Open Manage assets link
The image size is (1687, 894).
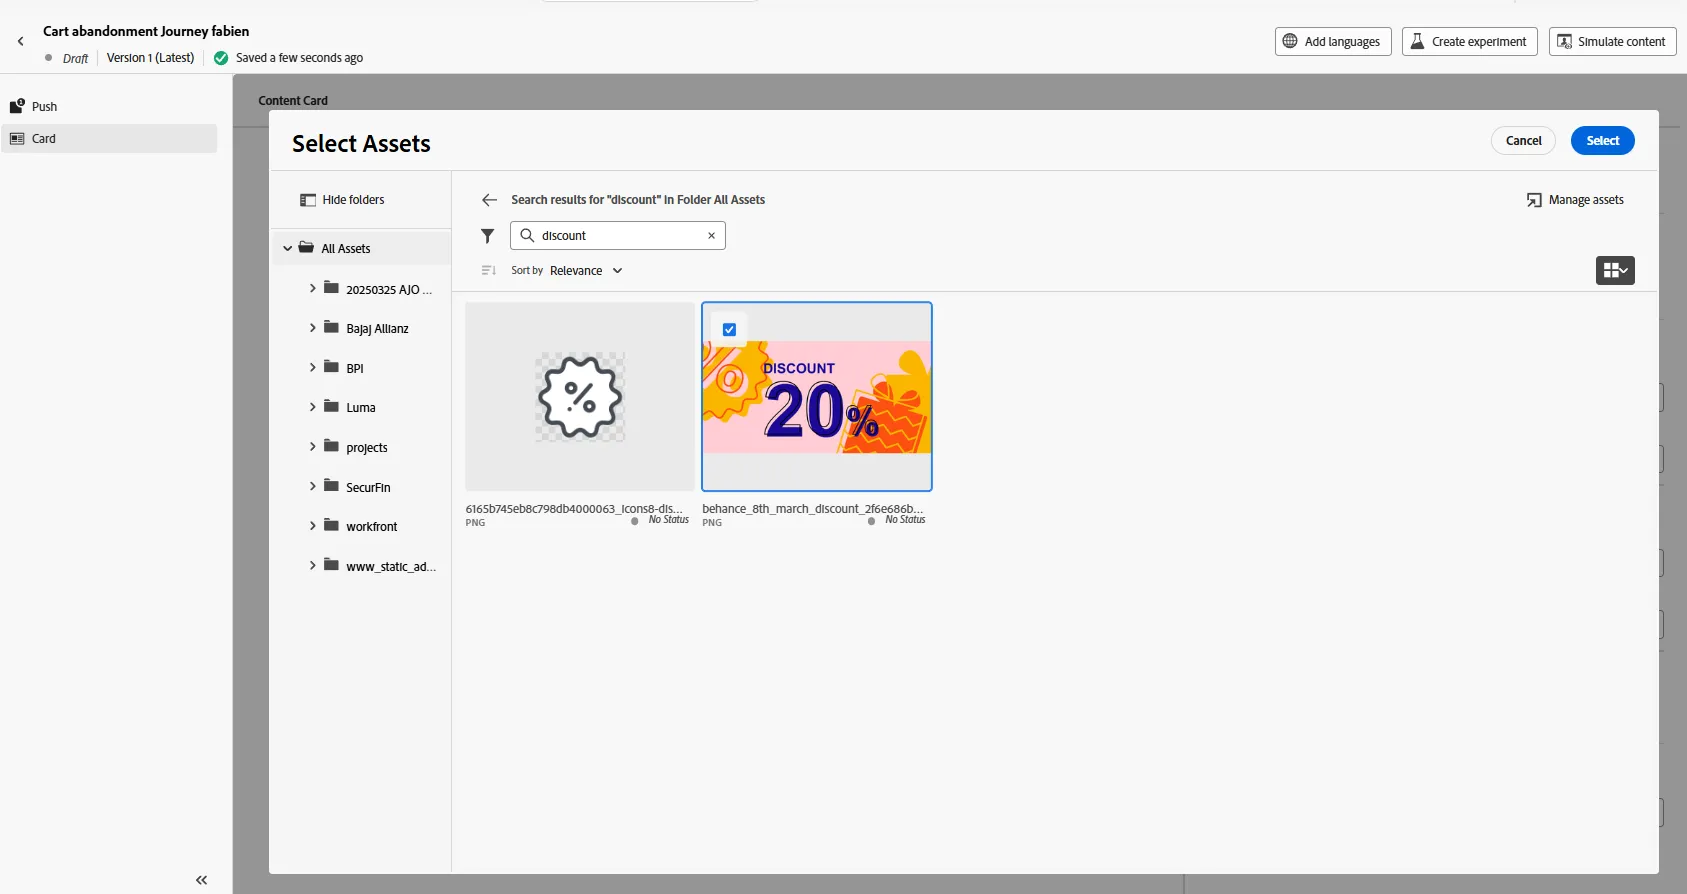[x=1575, y=200]
